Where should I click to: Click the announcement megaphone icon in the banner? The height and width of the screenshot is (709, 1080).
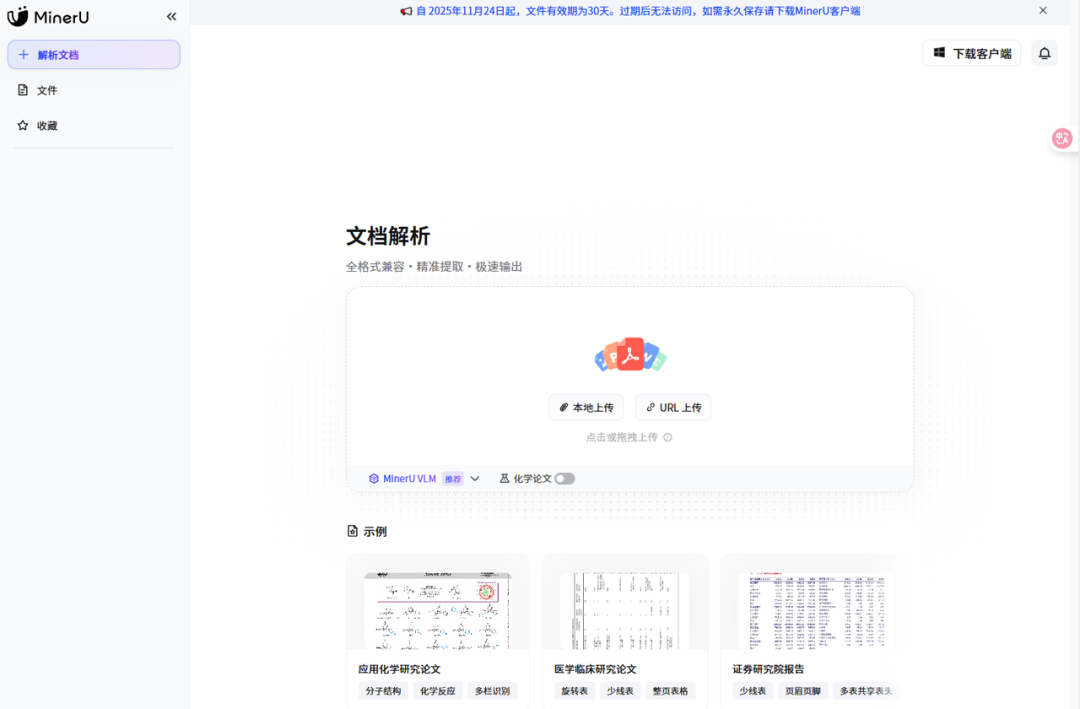tap(406, 11)
